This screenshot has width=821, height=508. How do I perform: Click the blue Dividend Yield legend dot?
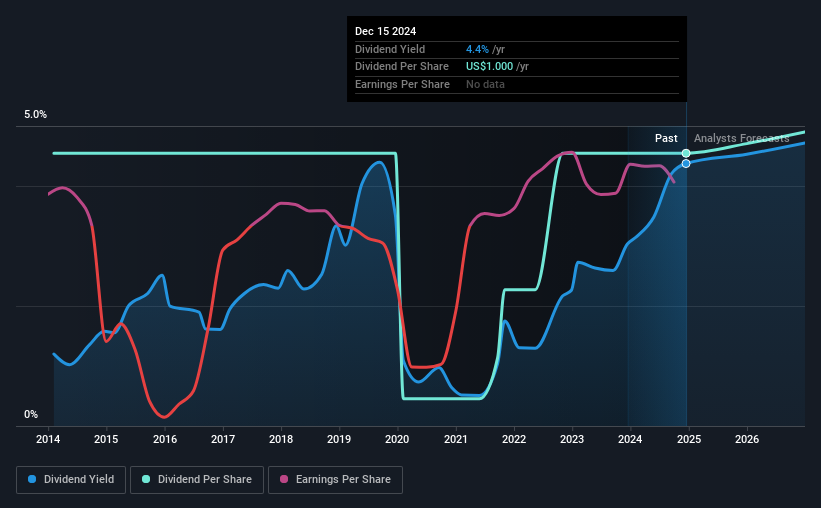32,479
